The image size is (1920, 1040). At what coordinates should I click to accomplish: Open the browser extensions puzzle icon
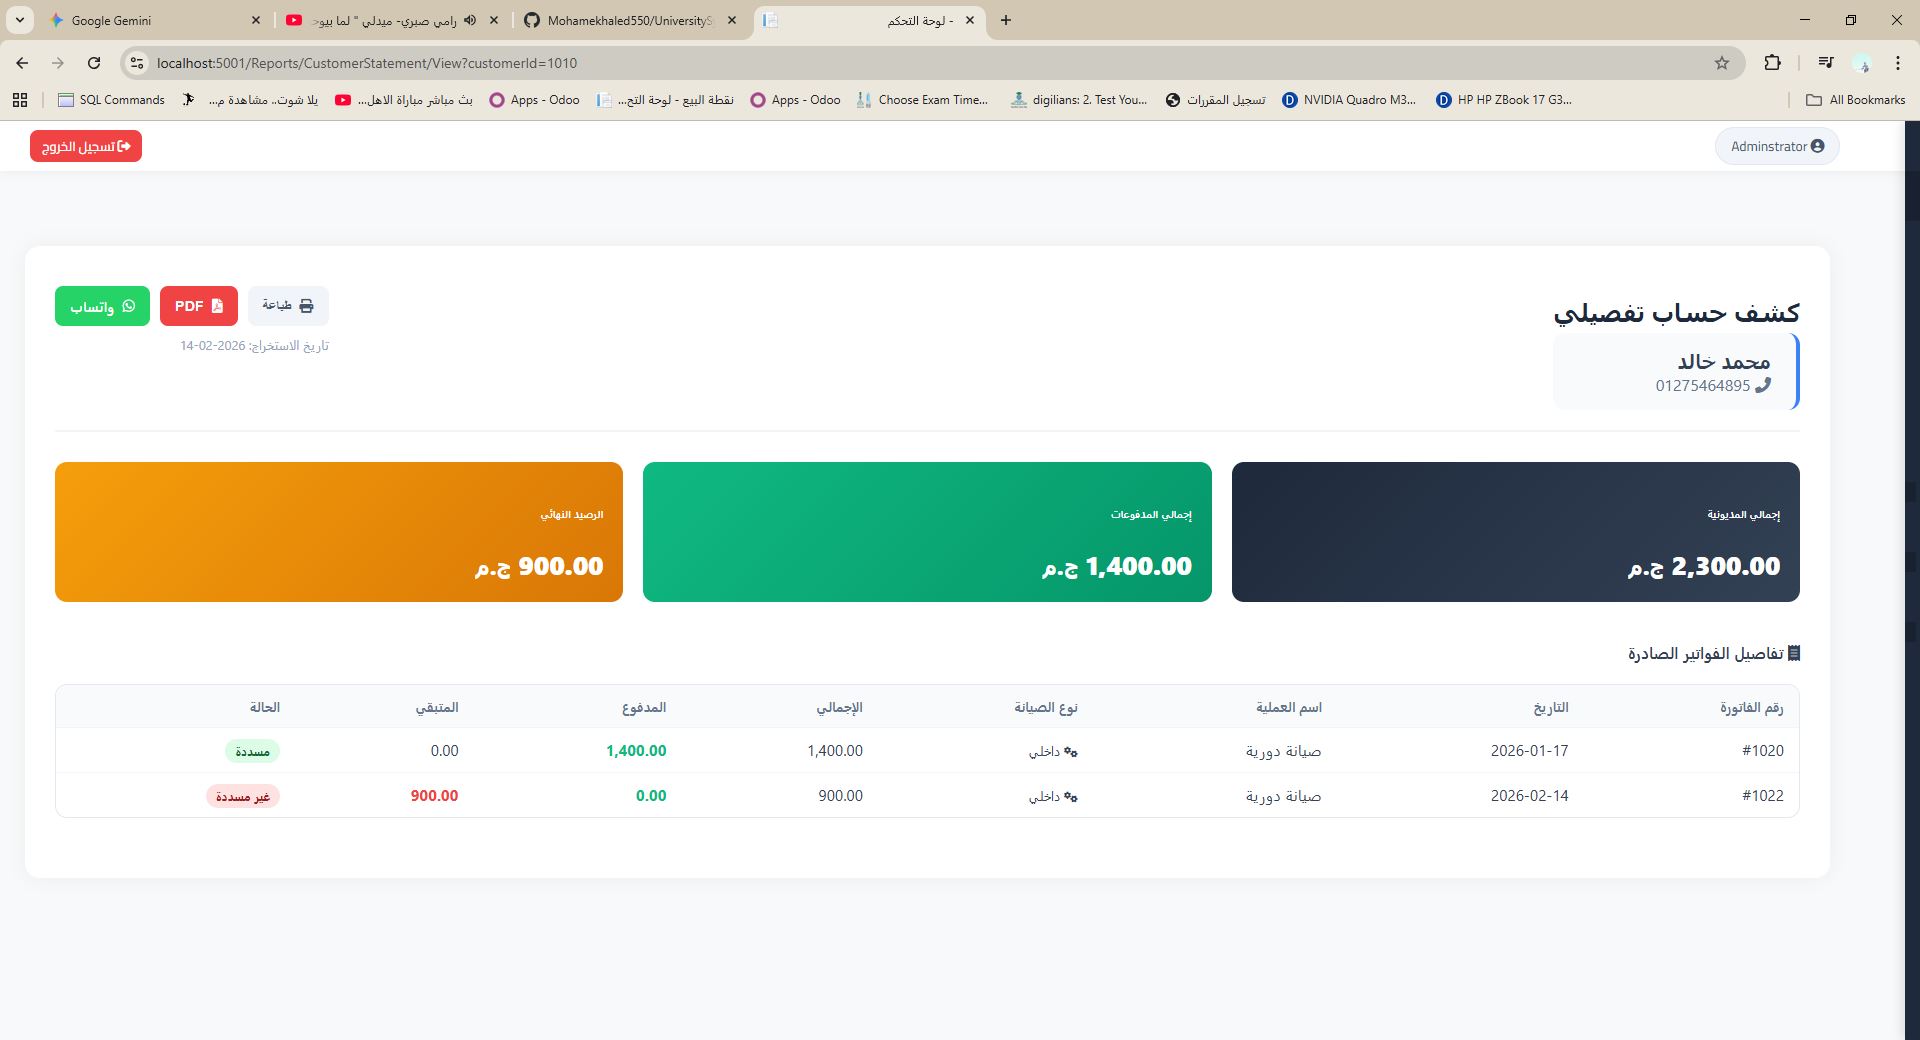click(1772, 63)
